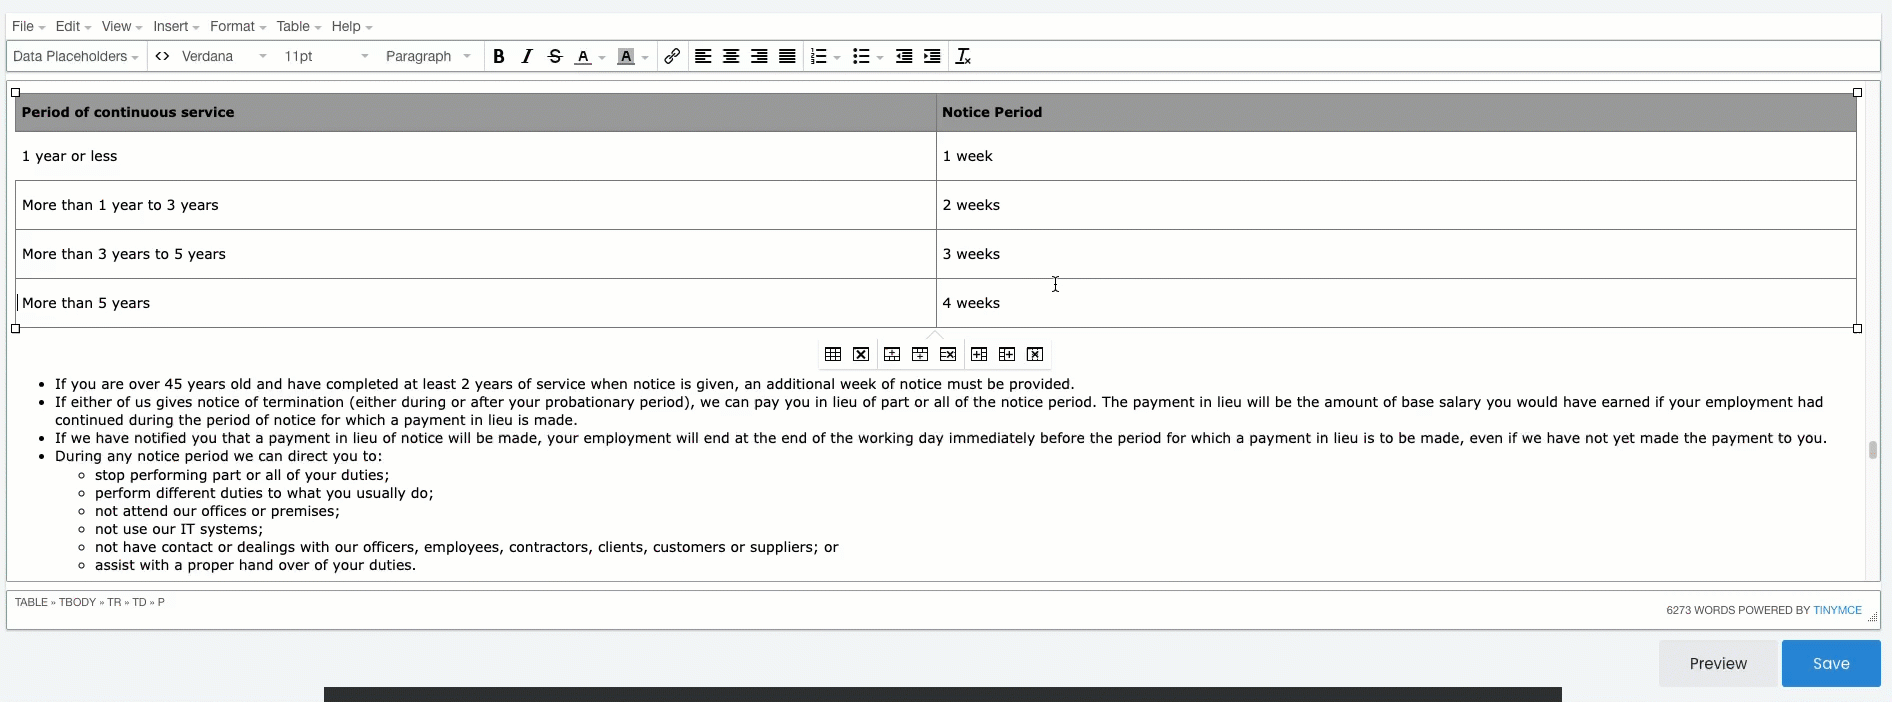Click the clear formatting icon
1892x702 pixels.
coord(963,56)
